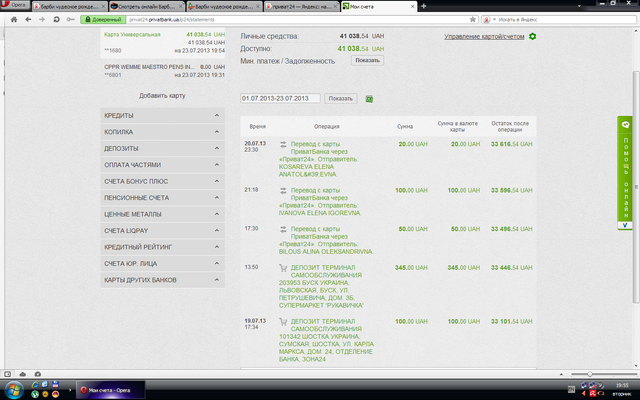Click transfer icon on BILOUS ALINA operation
The height and width of the screenshot is (400, 640).
coord(283,229)
